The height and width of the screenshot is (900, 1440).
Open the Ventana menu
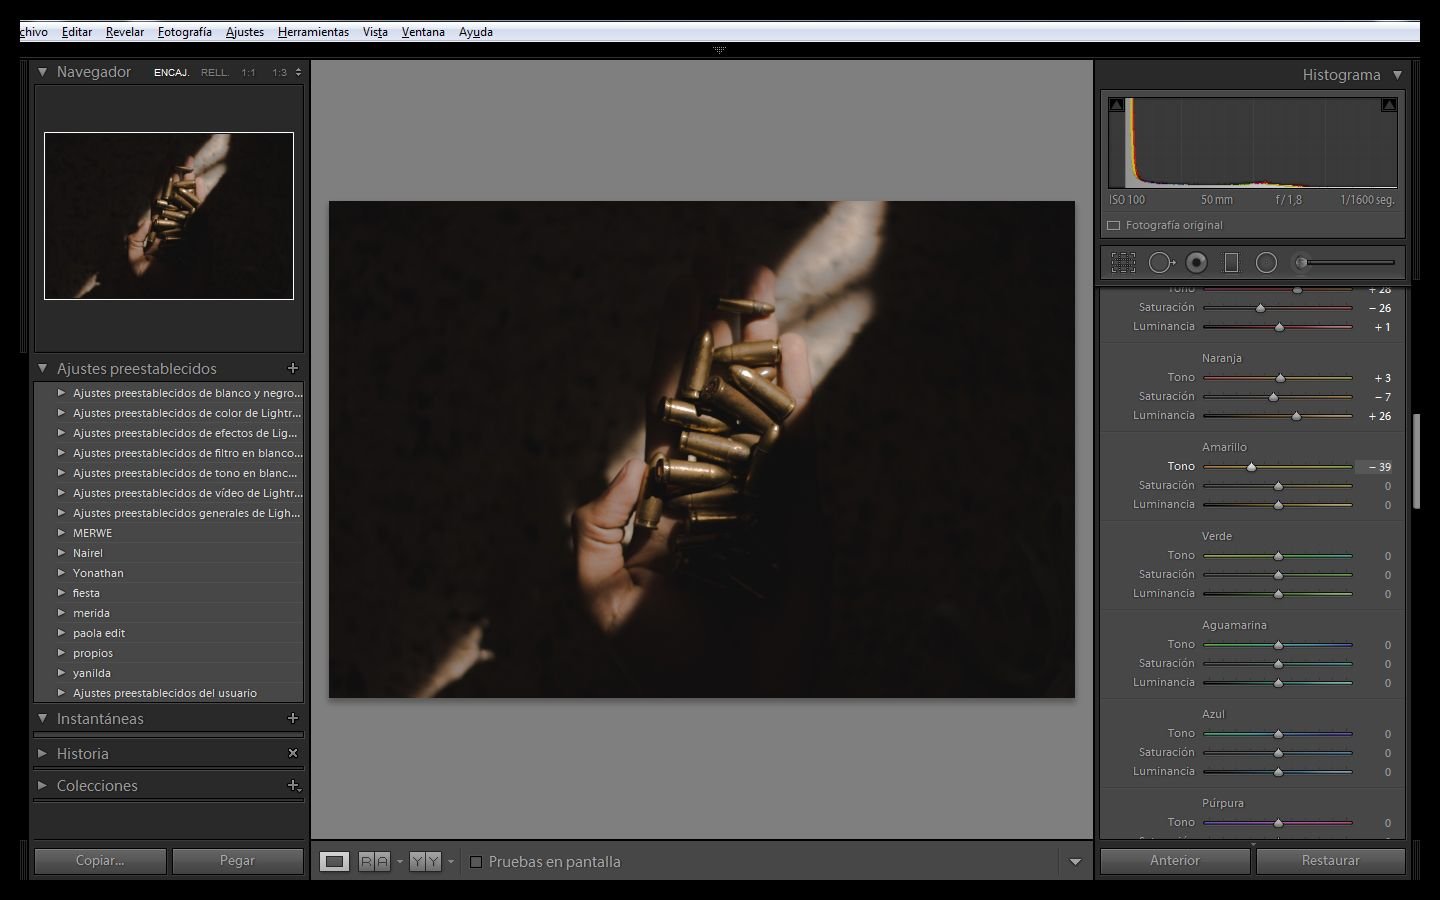tap(423, 32)
